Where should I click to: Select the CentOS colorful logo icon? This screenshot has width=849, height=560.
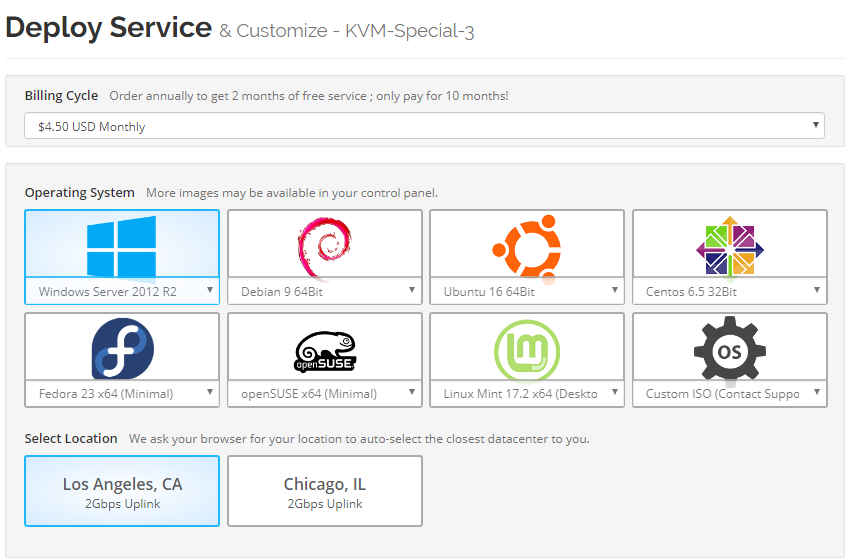pos(729,246)
